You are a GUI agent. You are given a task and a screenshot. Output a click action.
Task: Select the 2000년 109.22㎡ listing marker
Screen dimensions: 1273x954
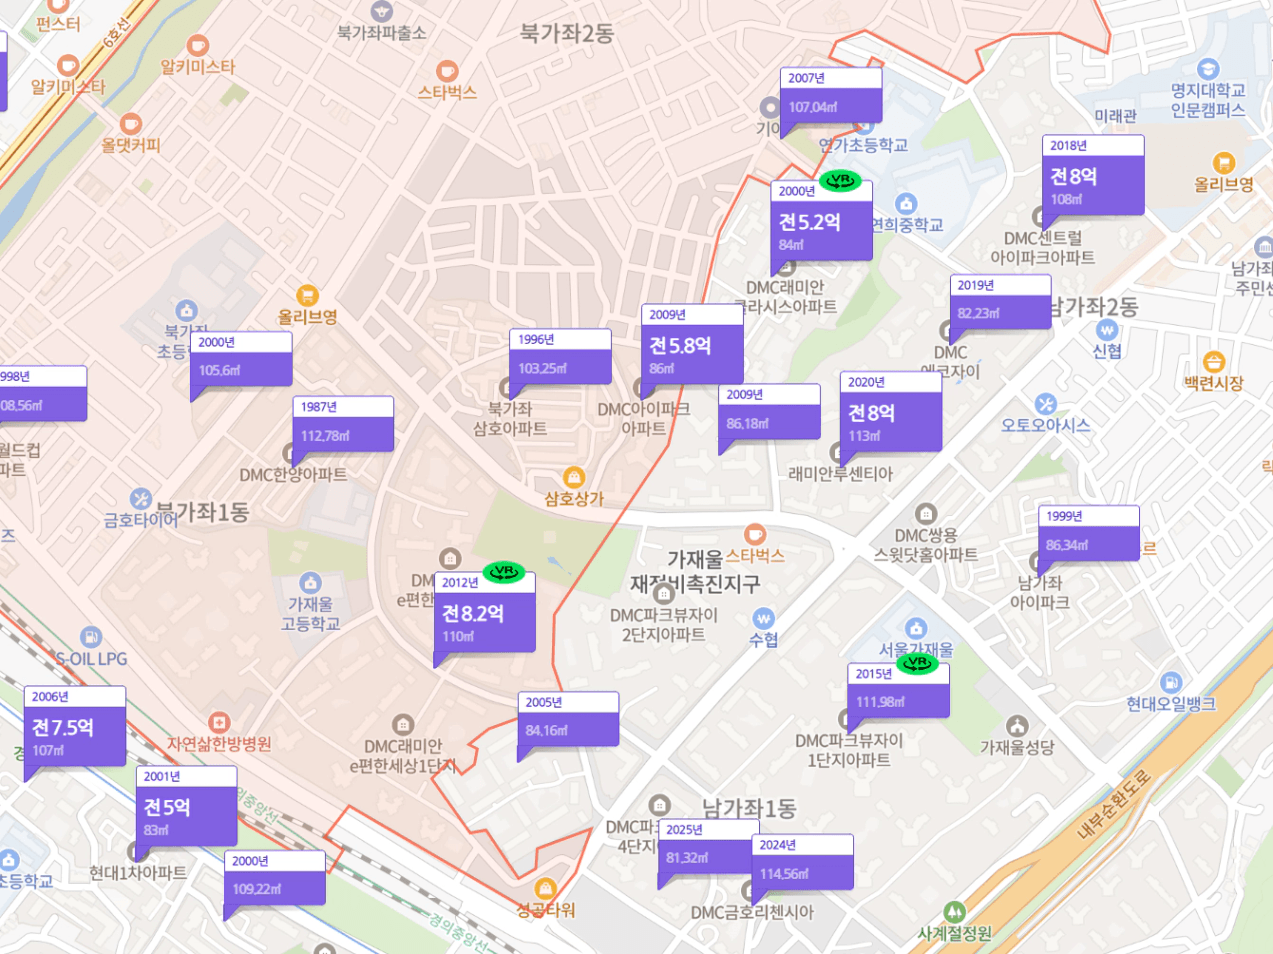[x=275, y=879]
